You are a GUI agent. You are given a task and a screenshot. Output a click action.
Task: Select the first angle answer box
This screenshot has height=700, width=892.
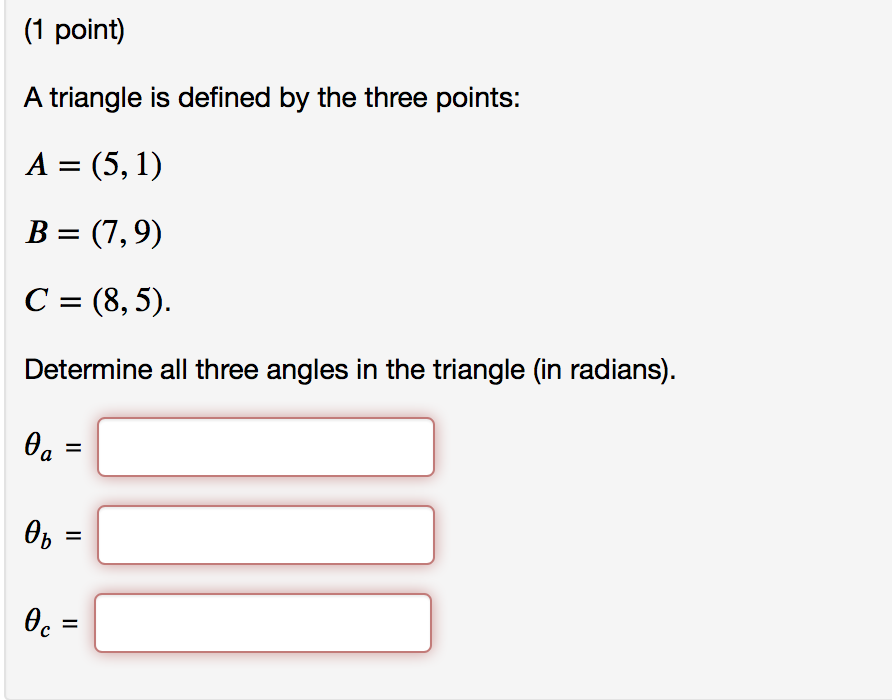coord(265,447)
